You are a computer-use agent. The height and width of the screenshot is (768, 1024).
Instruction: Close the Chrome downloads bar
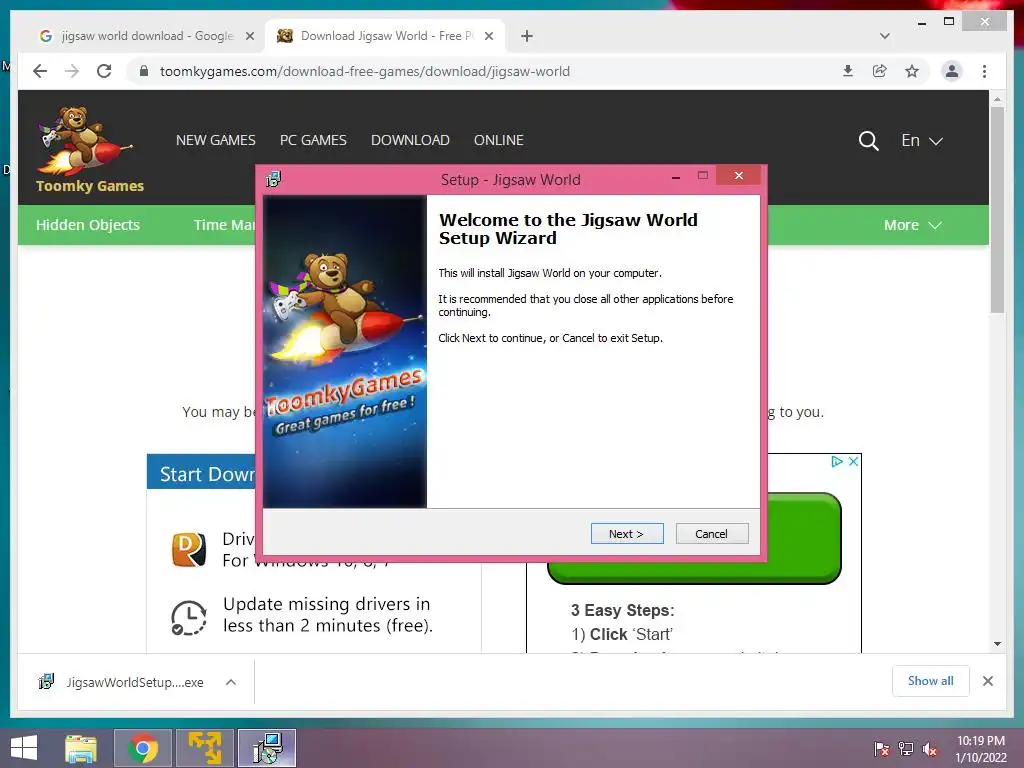987,681
